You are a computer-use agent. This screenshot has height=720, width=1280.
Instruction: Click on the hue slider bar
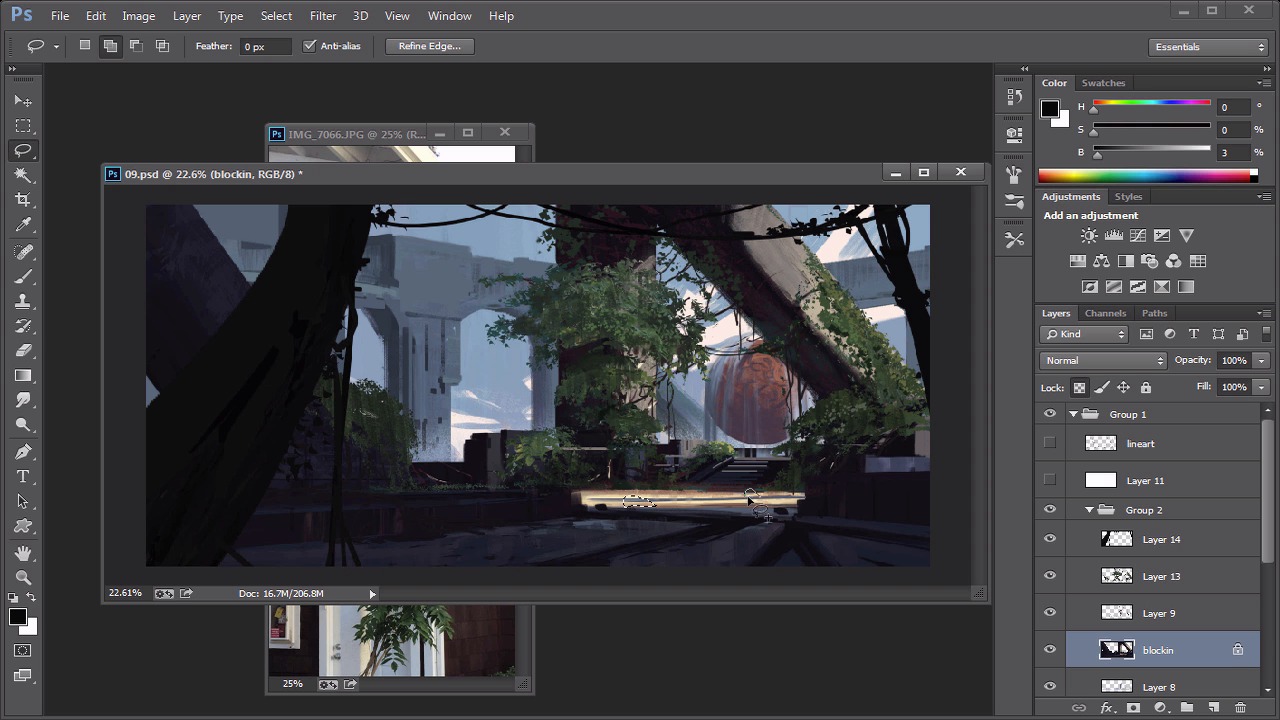coord(1152,103)
